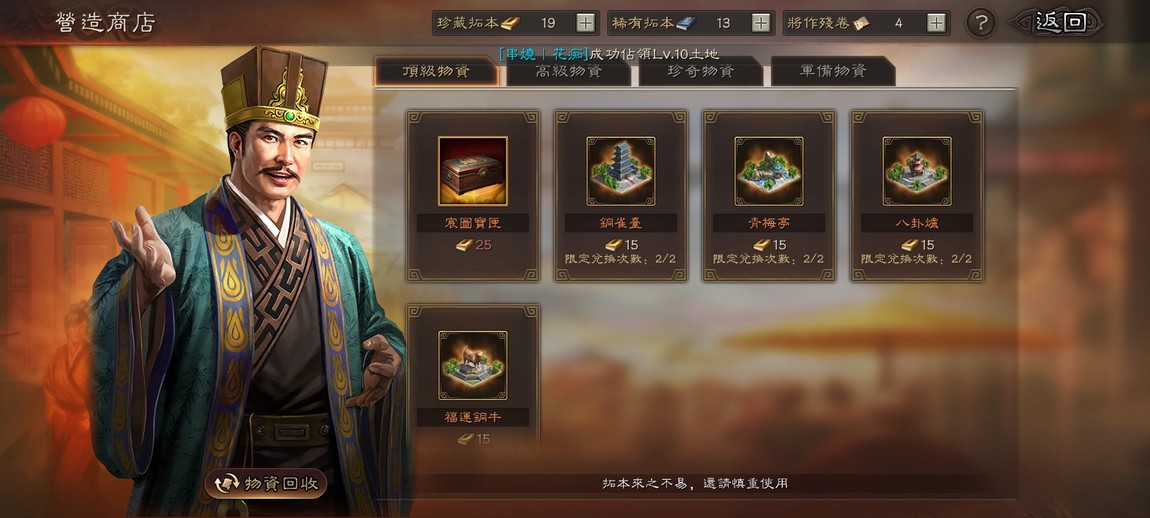Screen dimensions: 1150x518
Task: Click the 將作殘卷 scroll currency icon
Action: point(860,23)
